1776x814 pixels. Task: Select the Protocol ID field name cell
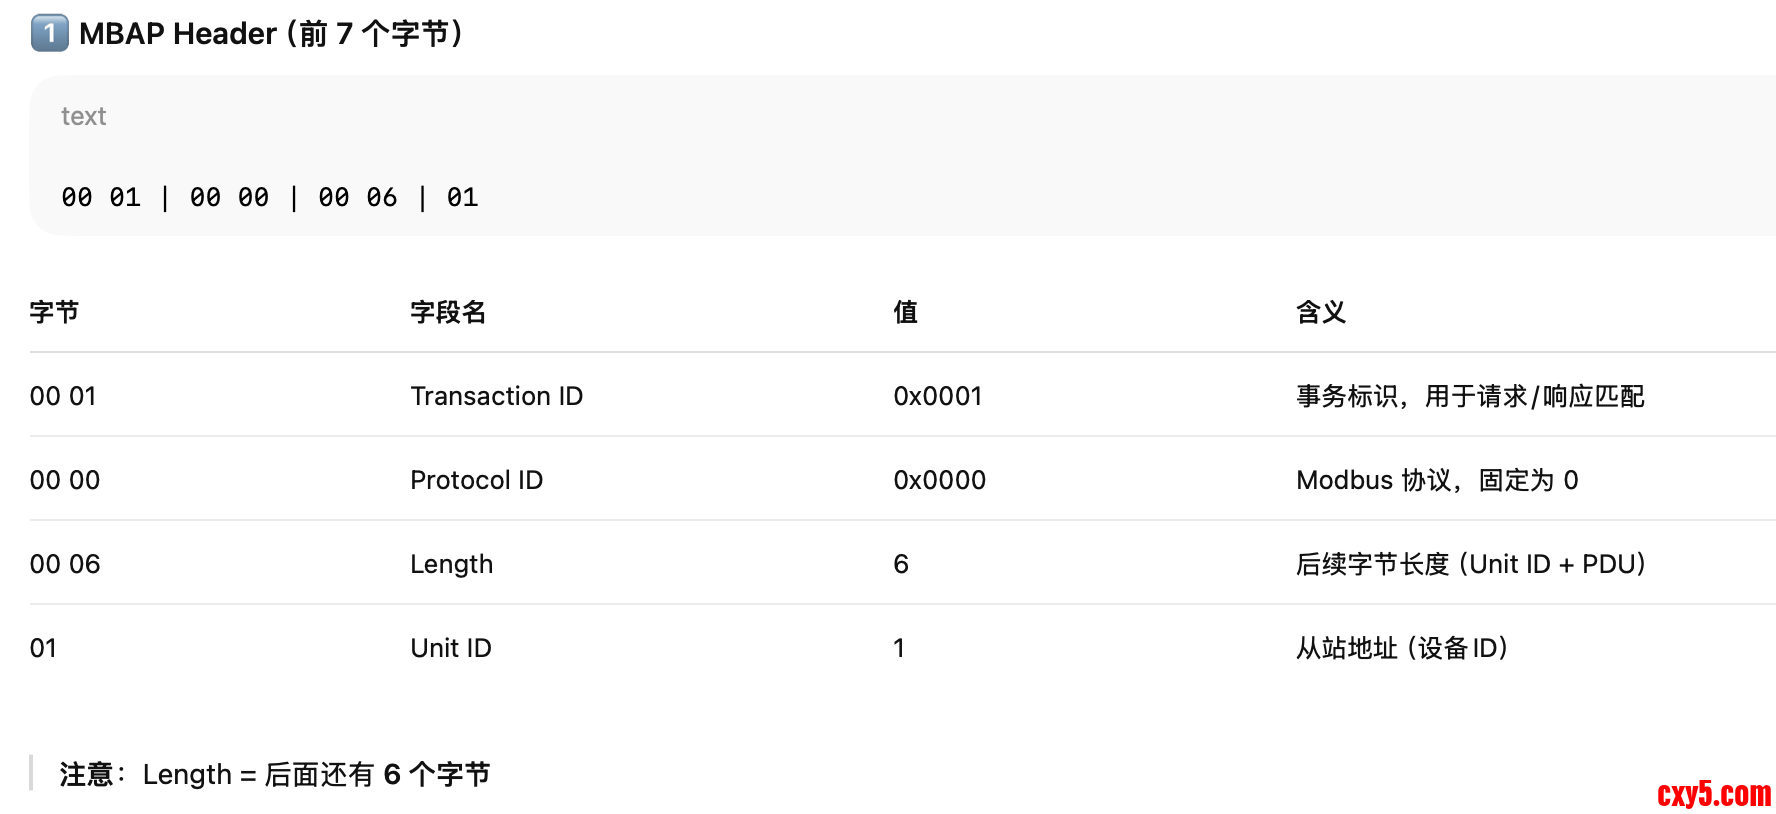coord(476,480)
